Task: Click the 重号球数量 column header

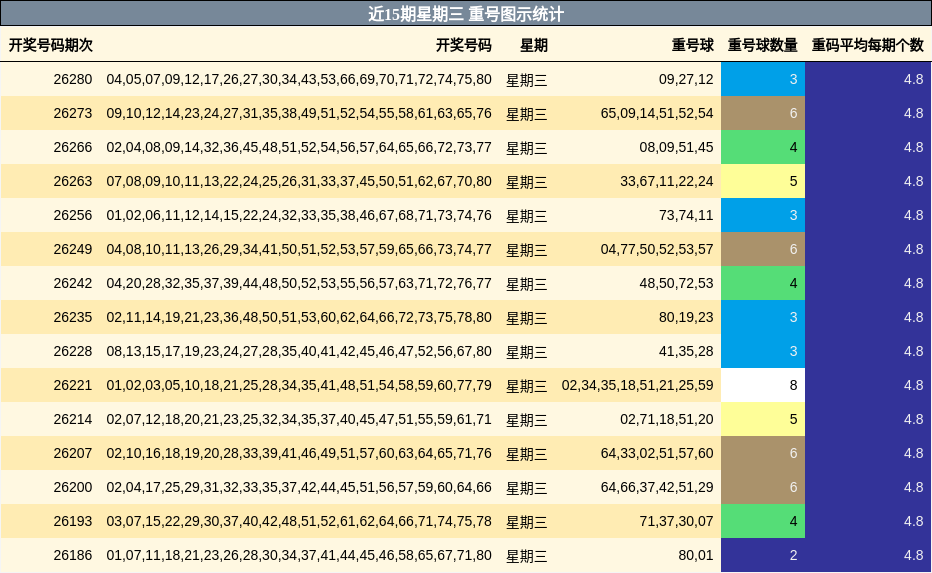Action: click(763, 45)
